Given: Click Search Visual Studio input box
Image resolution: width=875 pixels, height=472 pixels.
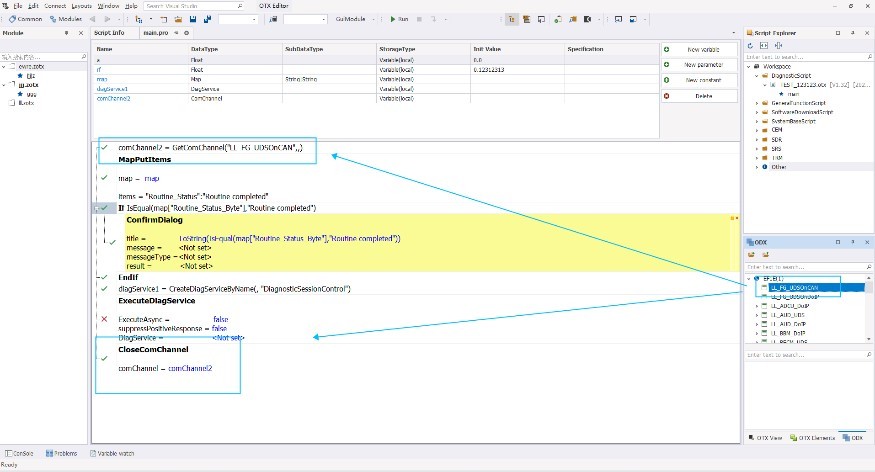Looking at the screenshot, I should (x=194, y=6).
